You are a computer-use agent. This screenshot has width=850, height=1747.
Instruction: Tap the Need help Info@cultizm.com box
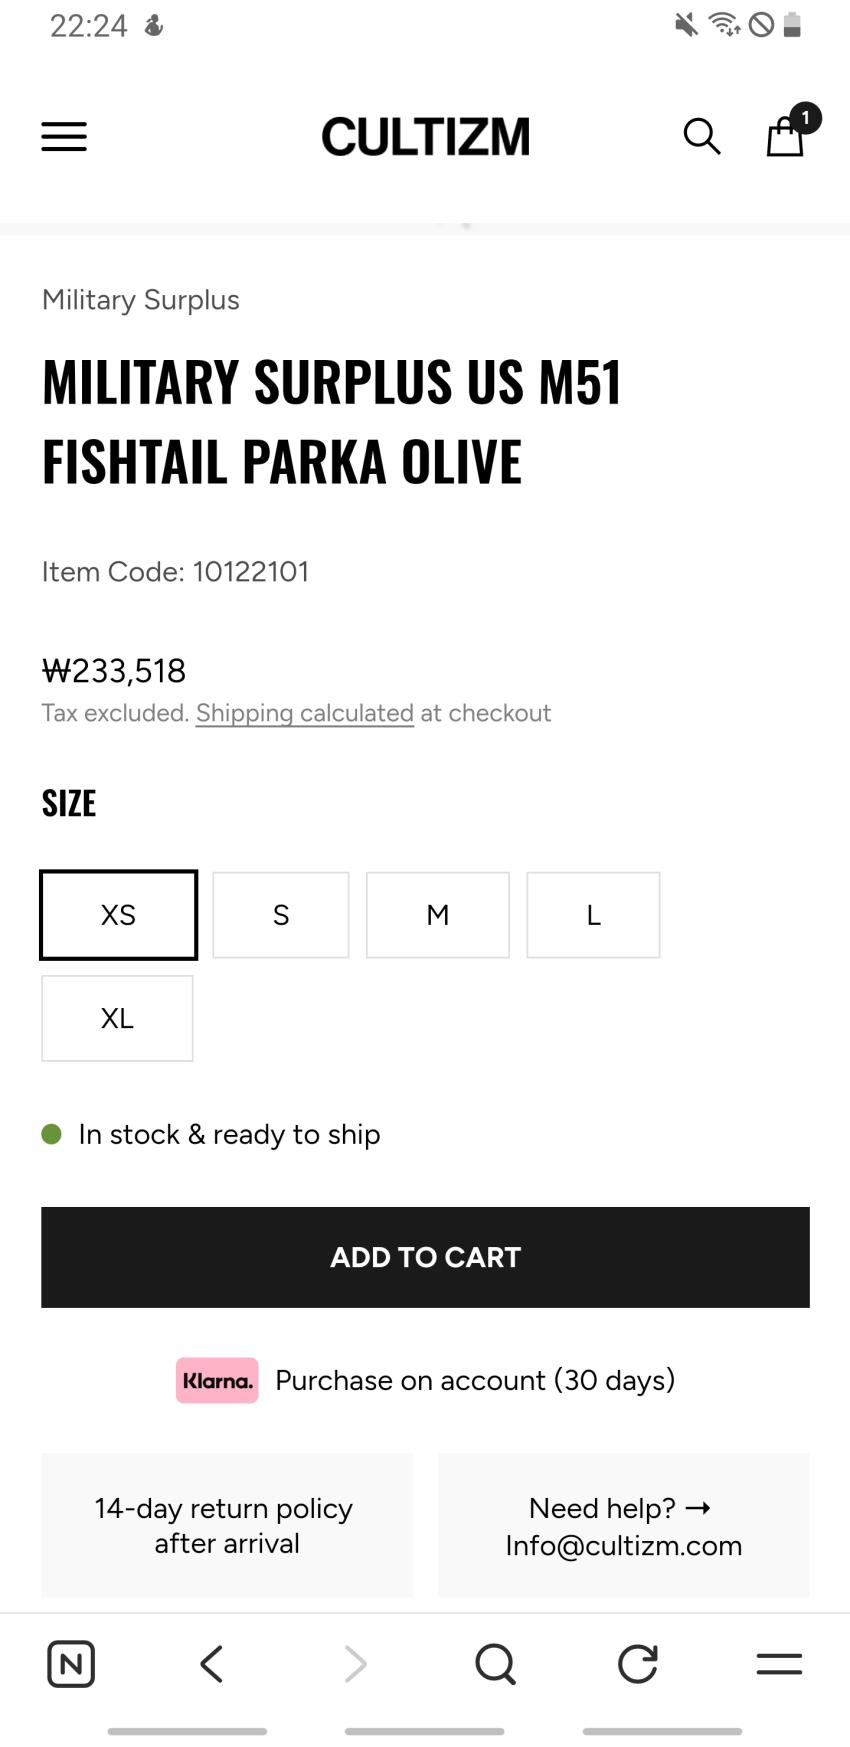point(623,1526)
